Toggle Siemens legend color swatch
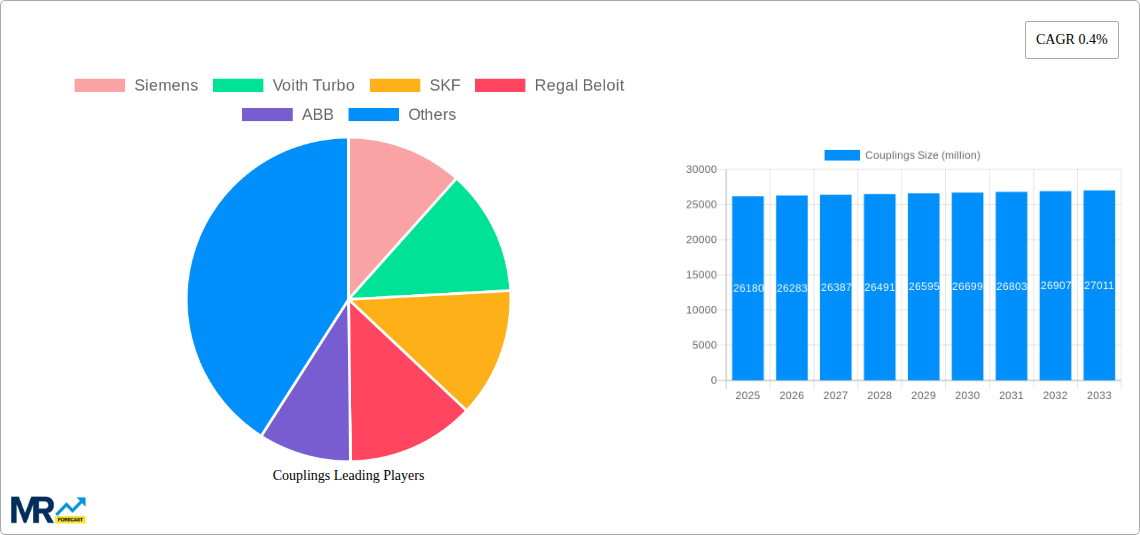The image size is (1140, 535). [x=100, y=86]
